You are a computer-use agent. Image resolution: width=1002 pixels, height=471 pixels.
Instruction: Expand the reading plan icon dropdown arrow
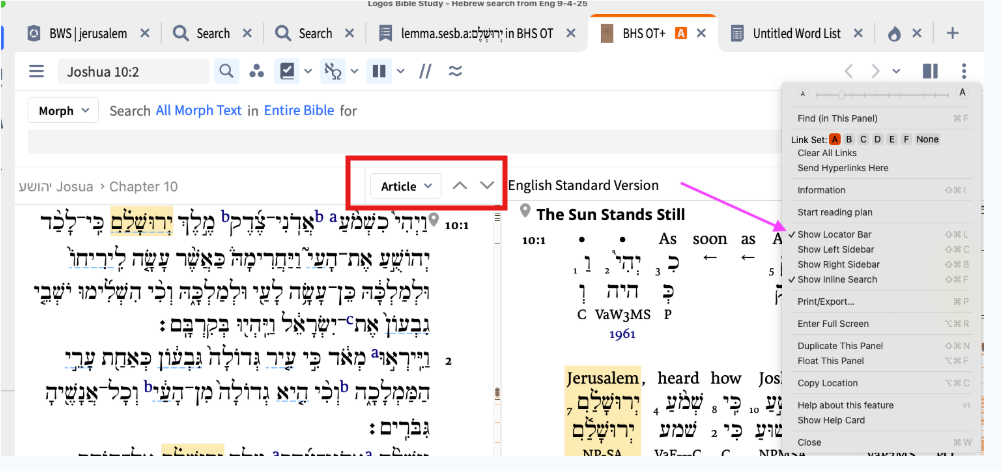(x=308, y=72)
